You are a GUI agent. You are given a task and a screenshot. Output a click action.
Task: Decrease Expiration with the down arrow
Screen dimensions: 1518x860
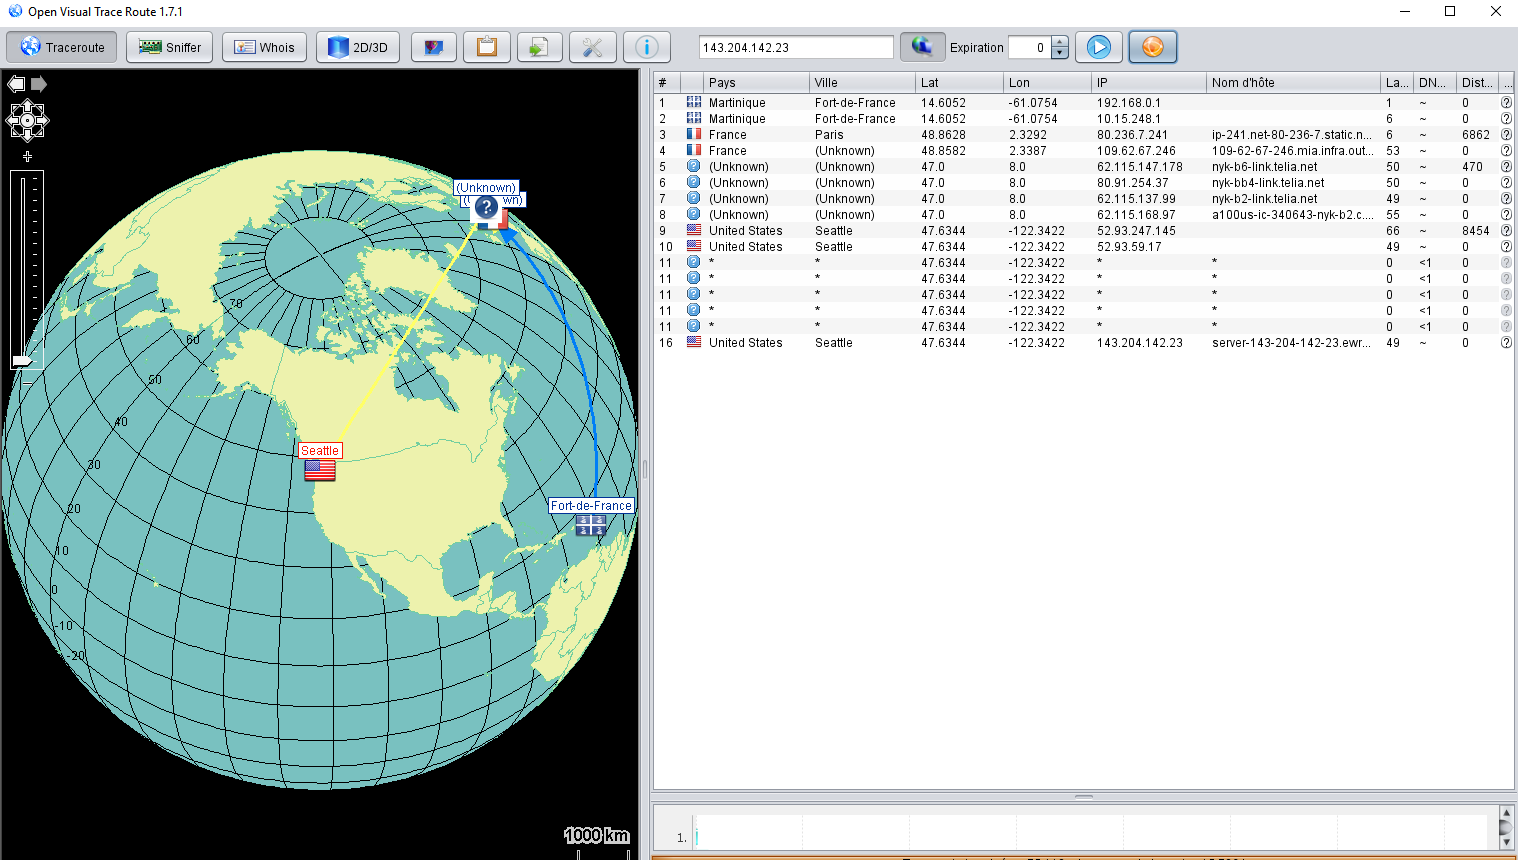1060,53
